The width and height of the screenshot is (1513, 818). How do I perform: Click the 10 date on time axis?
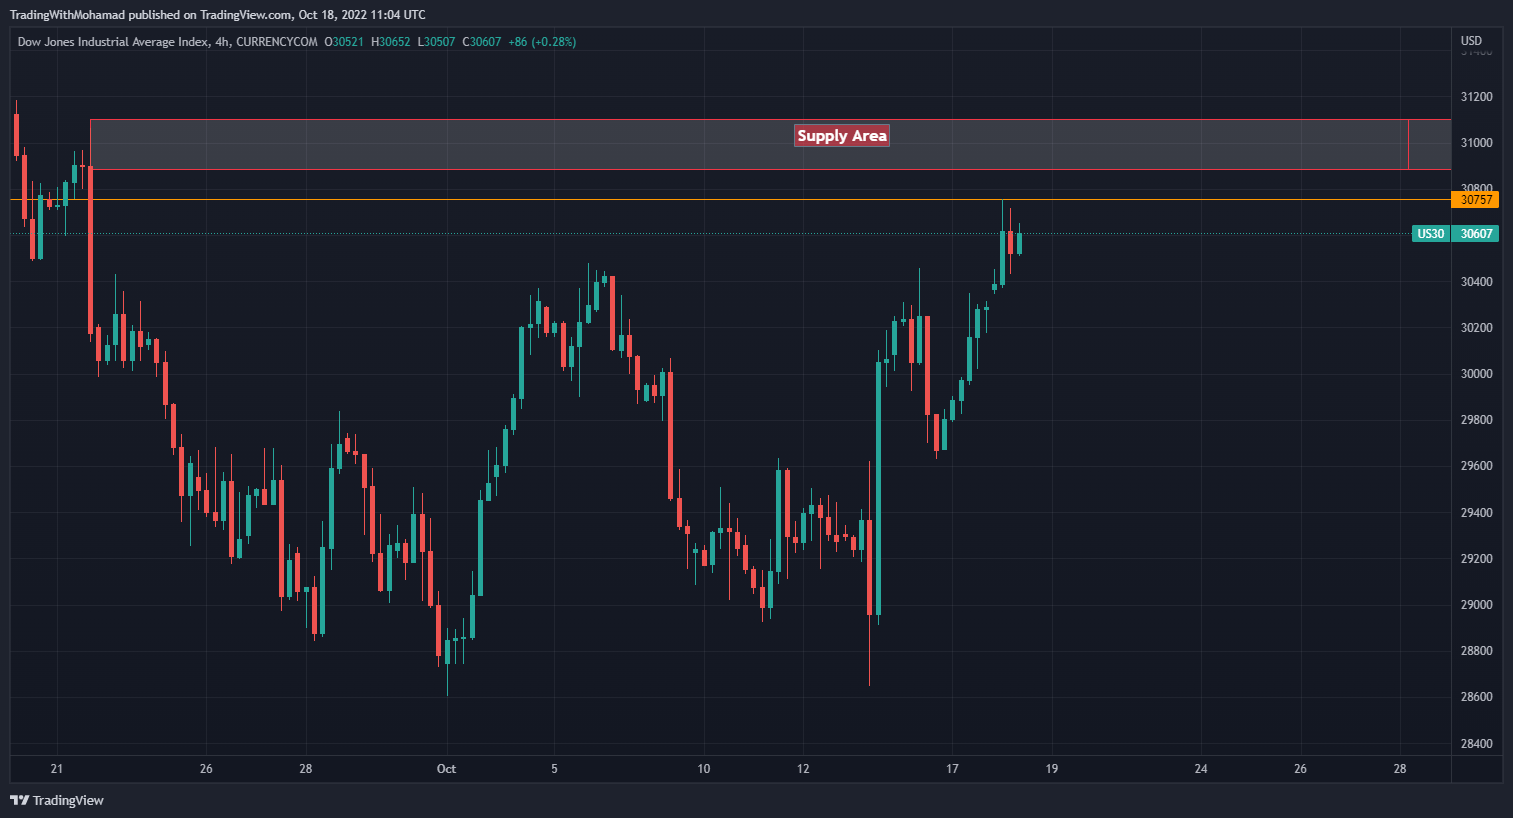point(703,769)
